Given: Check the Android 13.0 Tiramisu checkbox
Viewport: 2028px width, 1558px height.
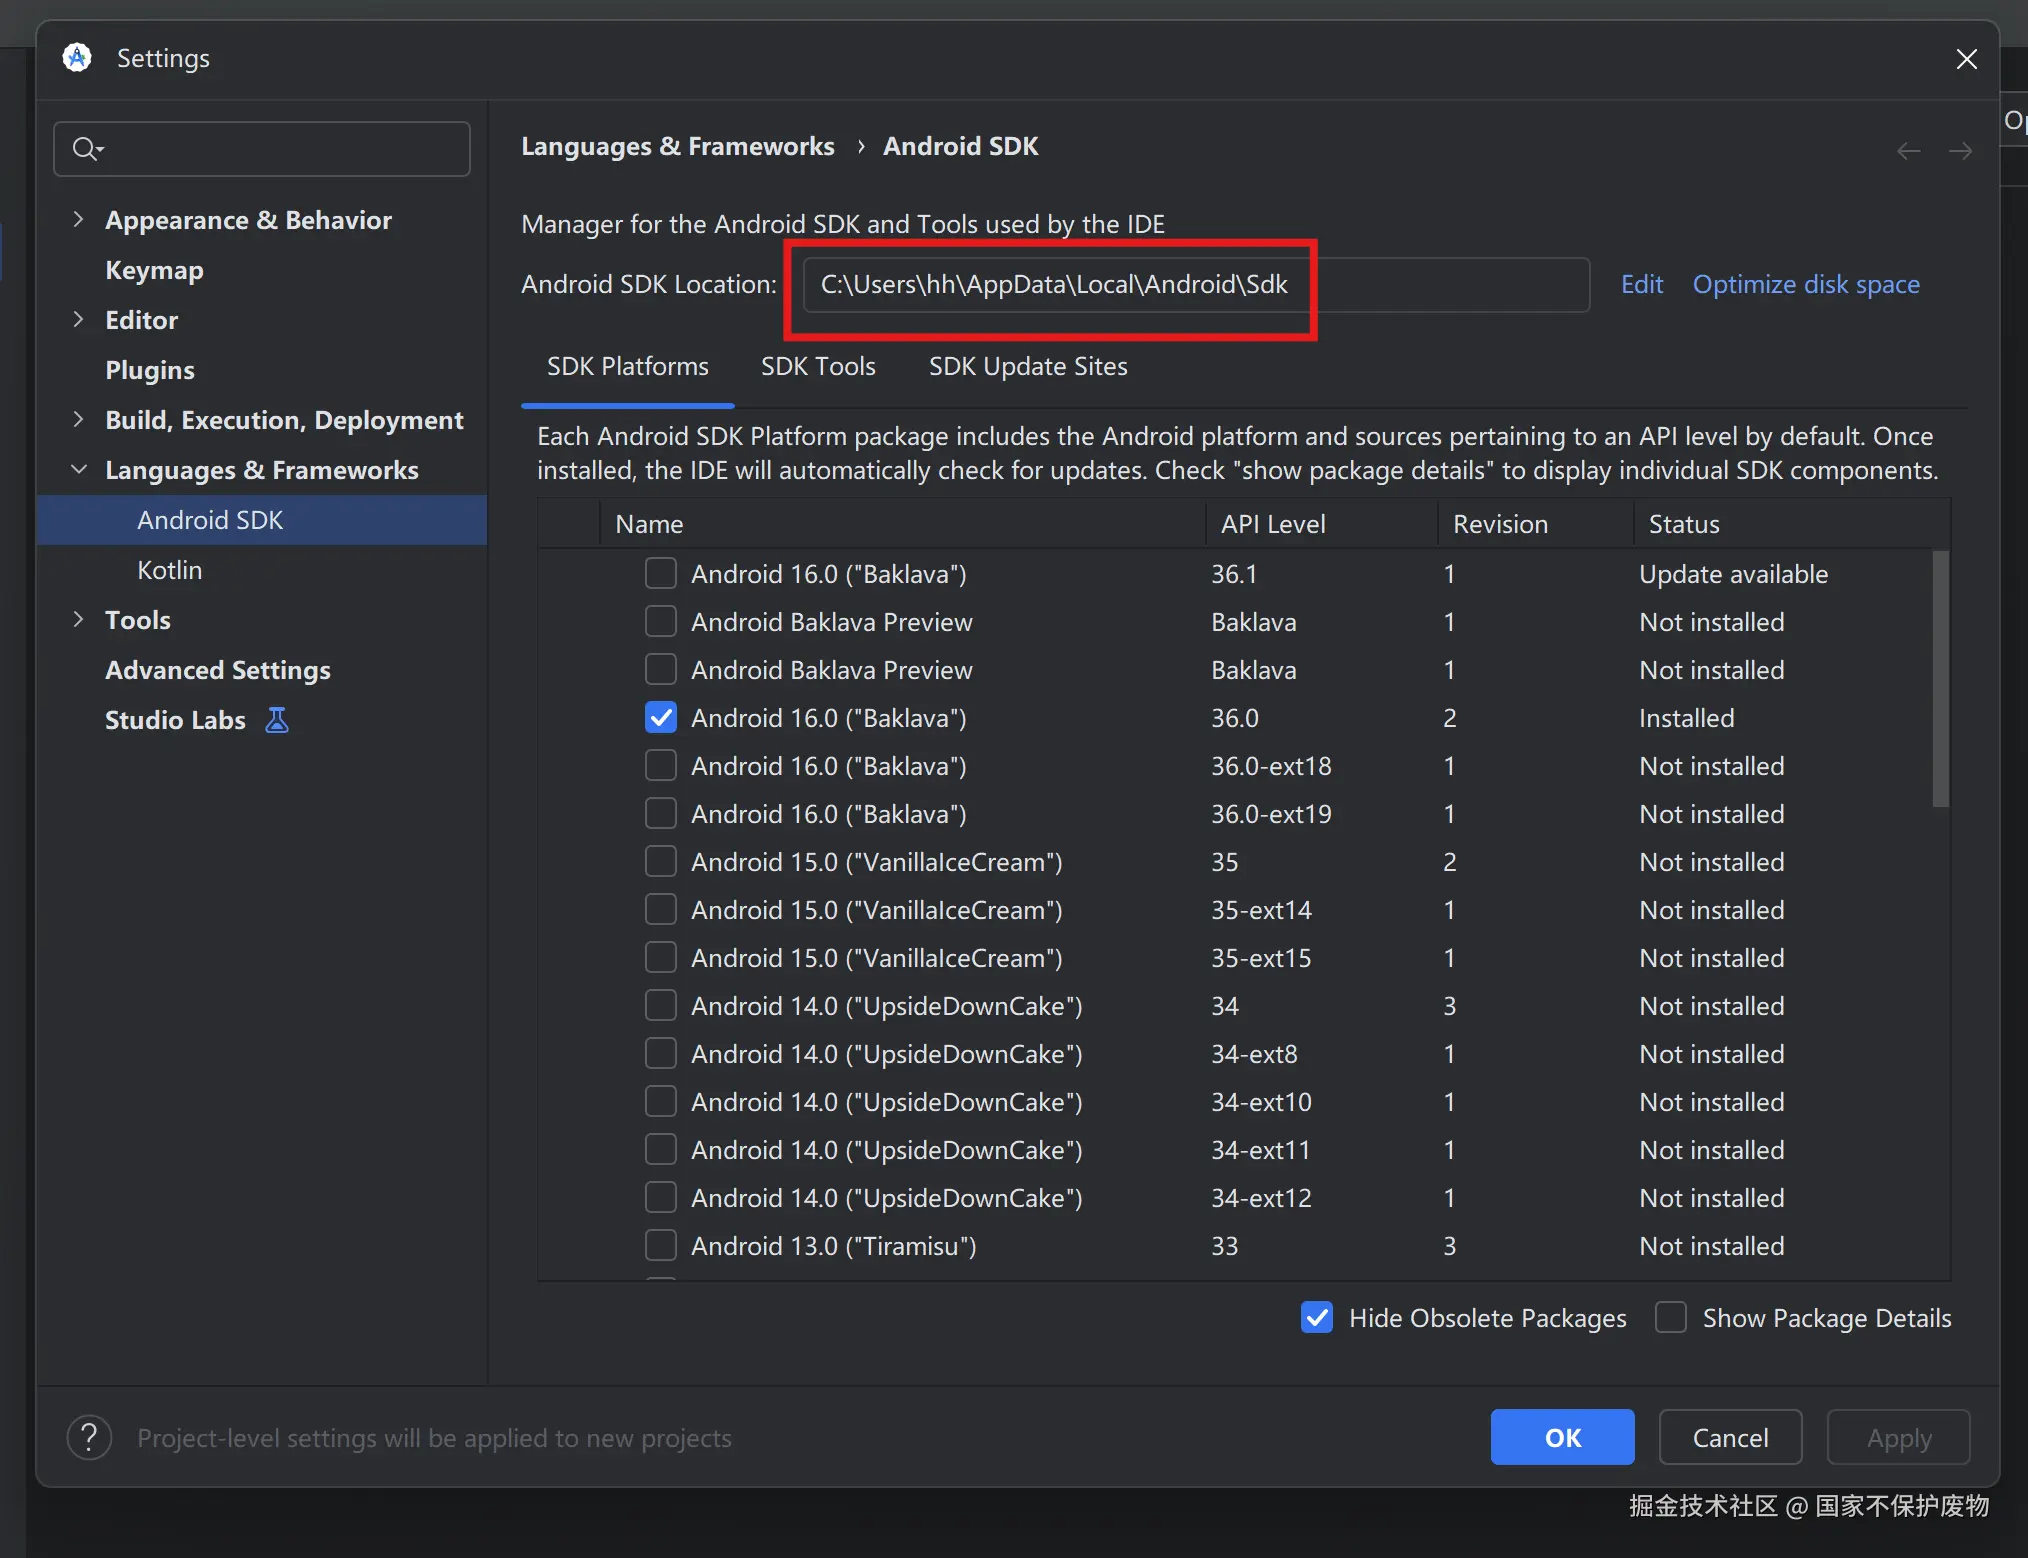Looking at the screenshot, I should click(x=660, y=1246).
